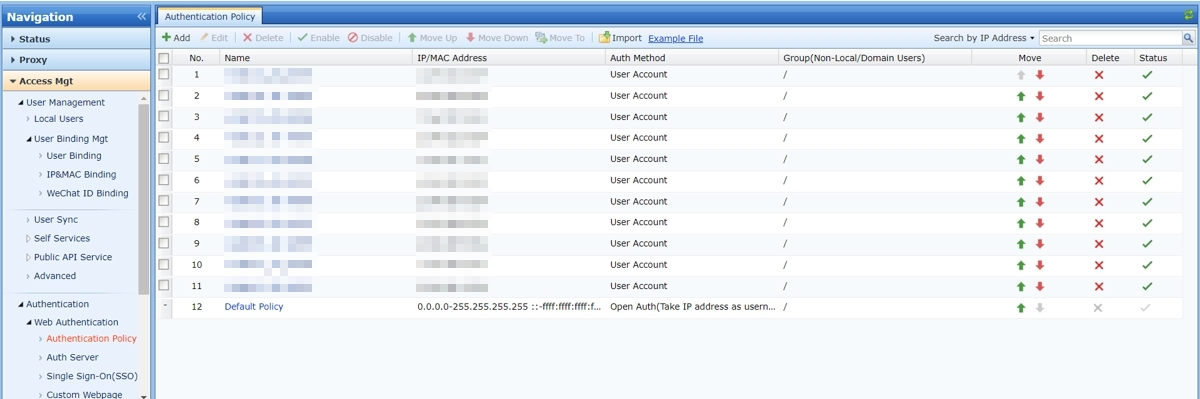Screen dimensions: 1200x399
Task: Tick the checkbox for row 8
Action: pos(164,222)
